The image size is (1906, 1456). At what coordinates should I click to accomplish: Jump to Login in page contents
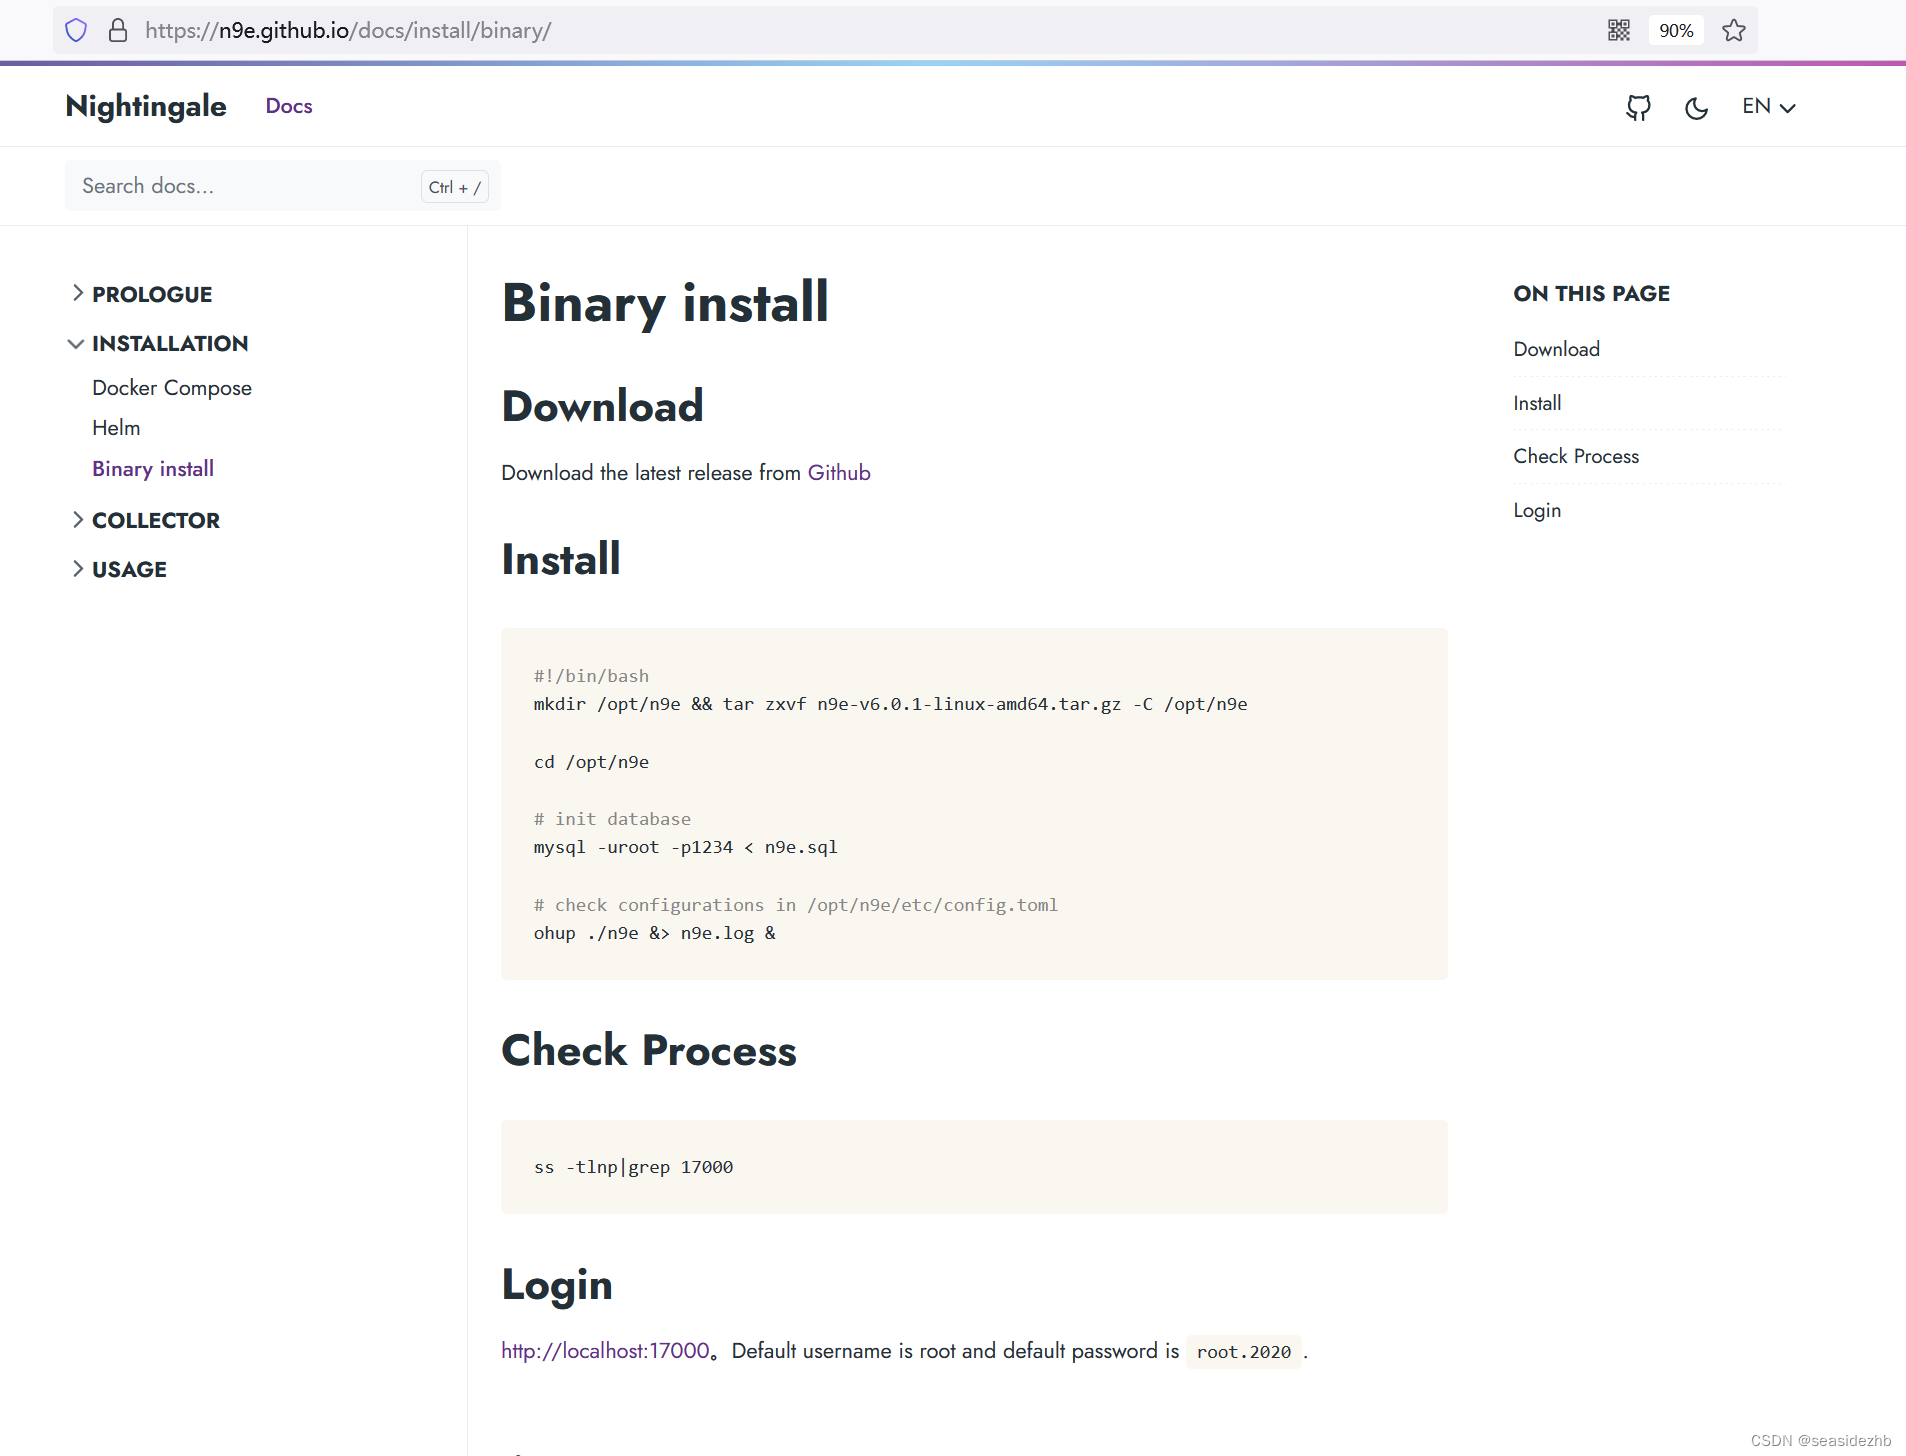point(1537,510)
